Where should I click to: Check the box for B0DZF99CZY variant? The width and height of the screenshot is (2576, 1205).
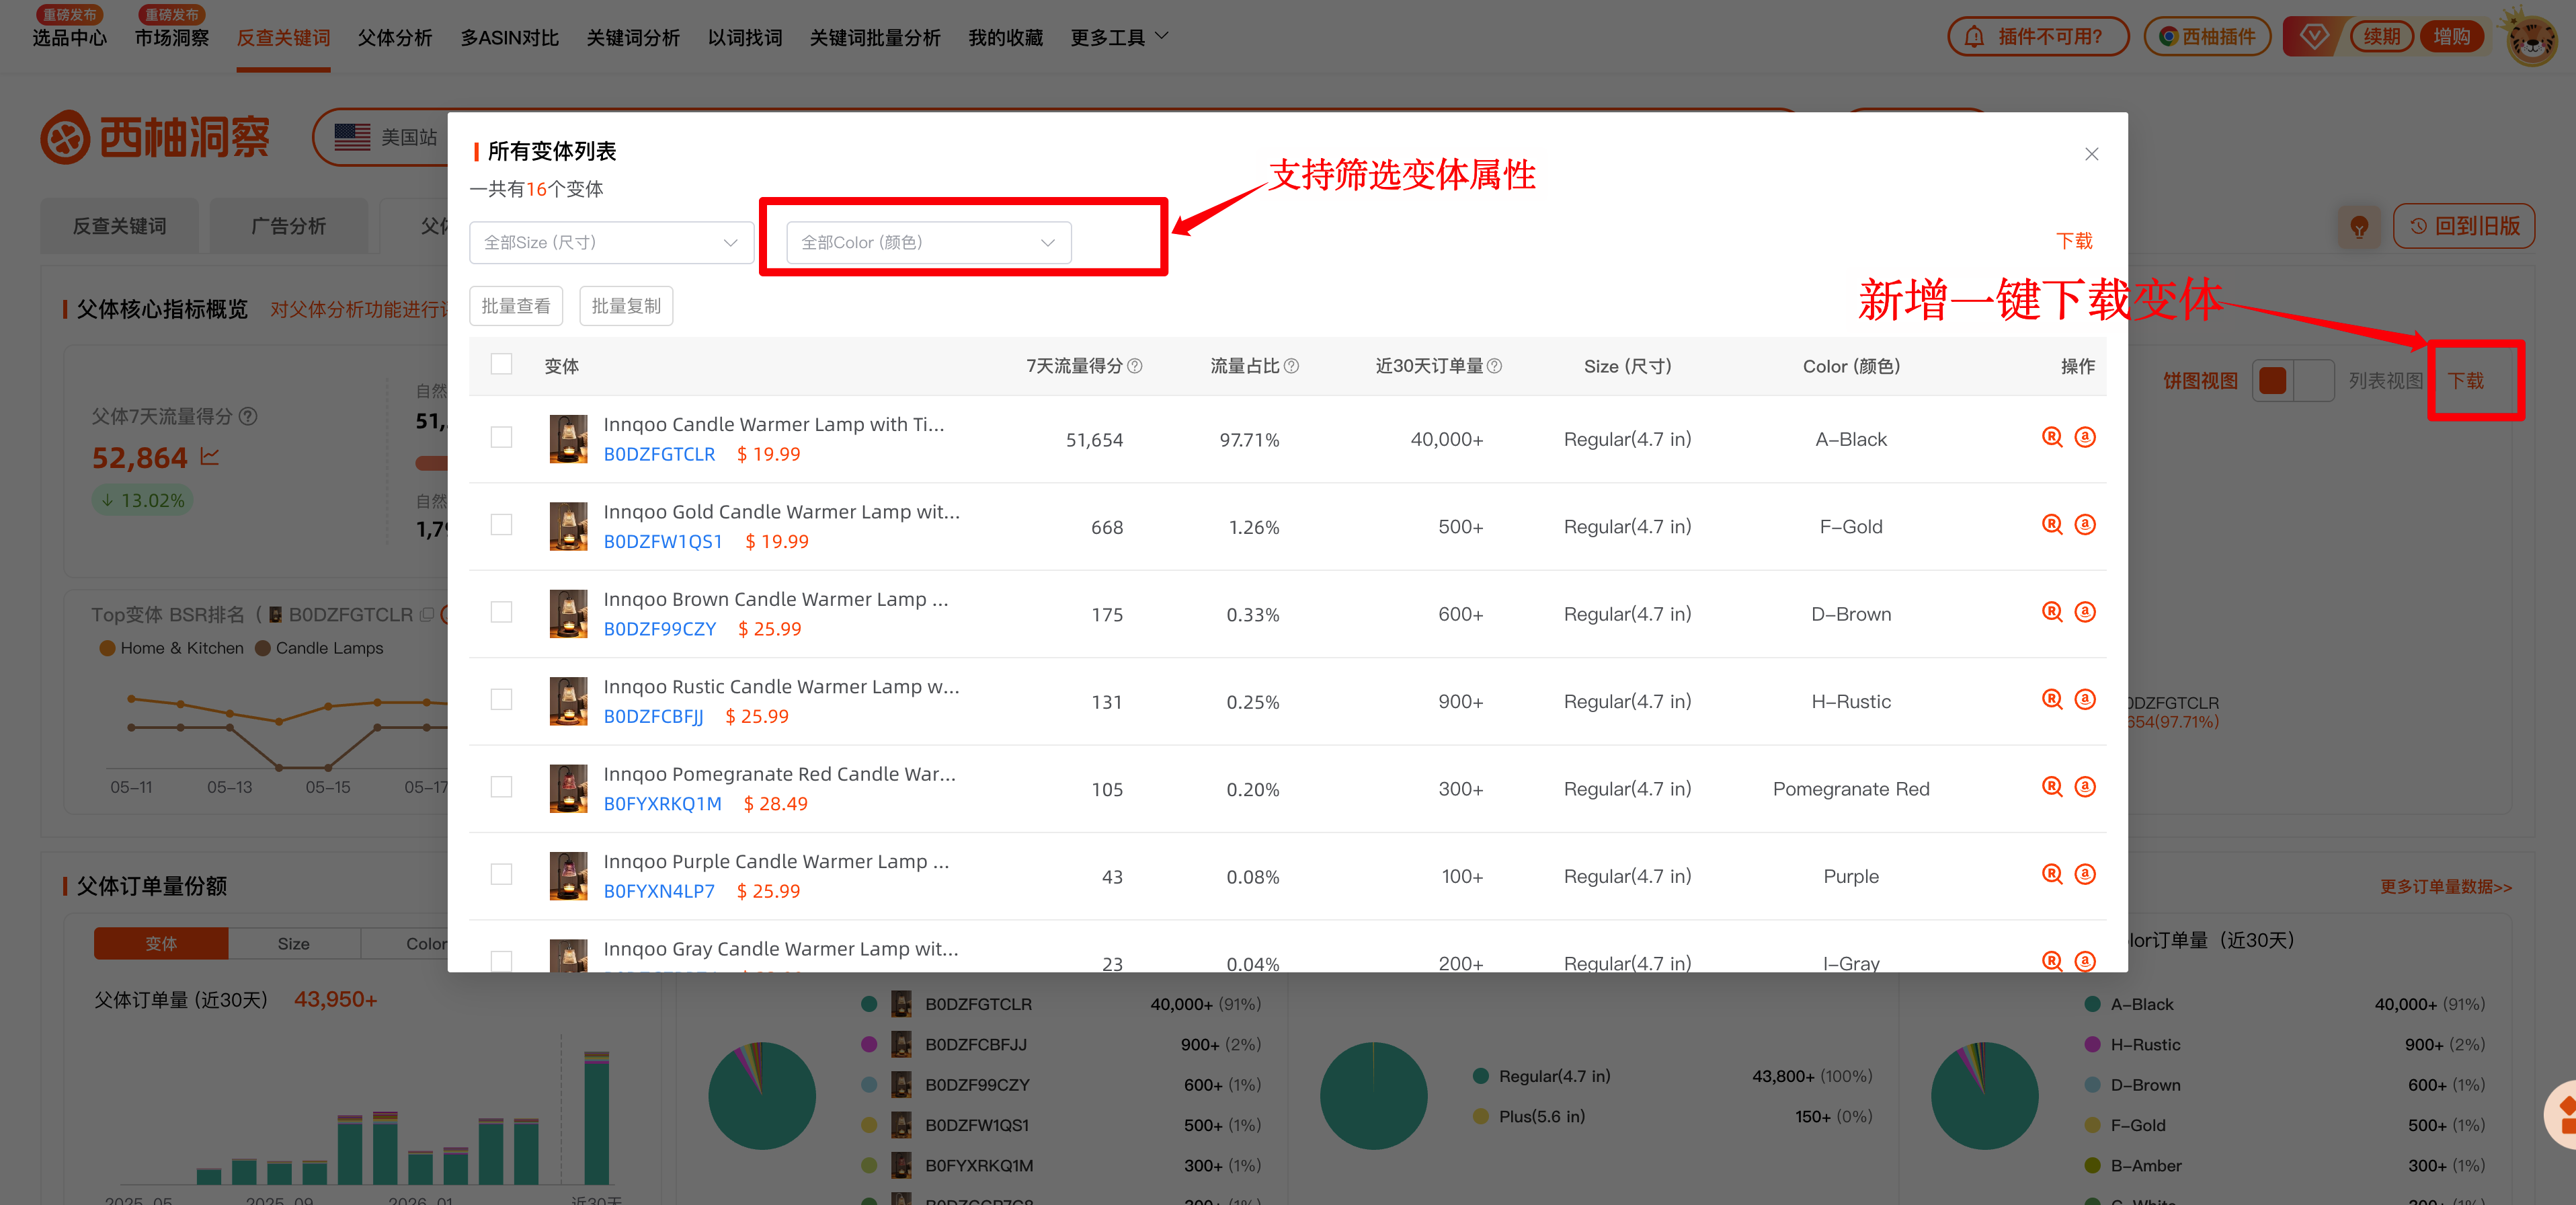coord(501,612)
